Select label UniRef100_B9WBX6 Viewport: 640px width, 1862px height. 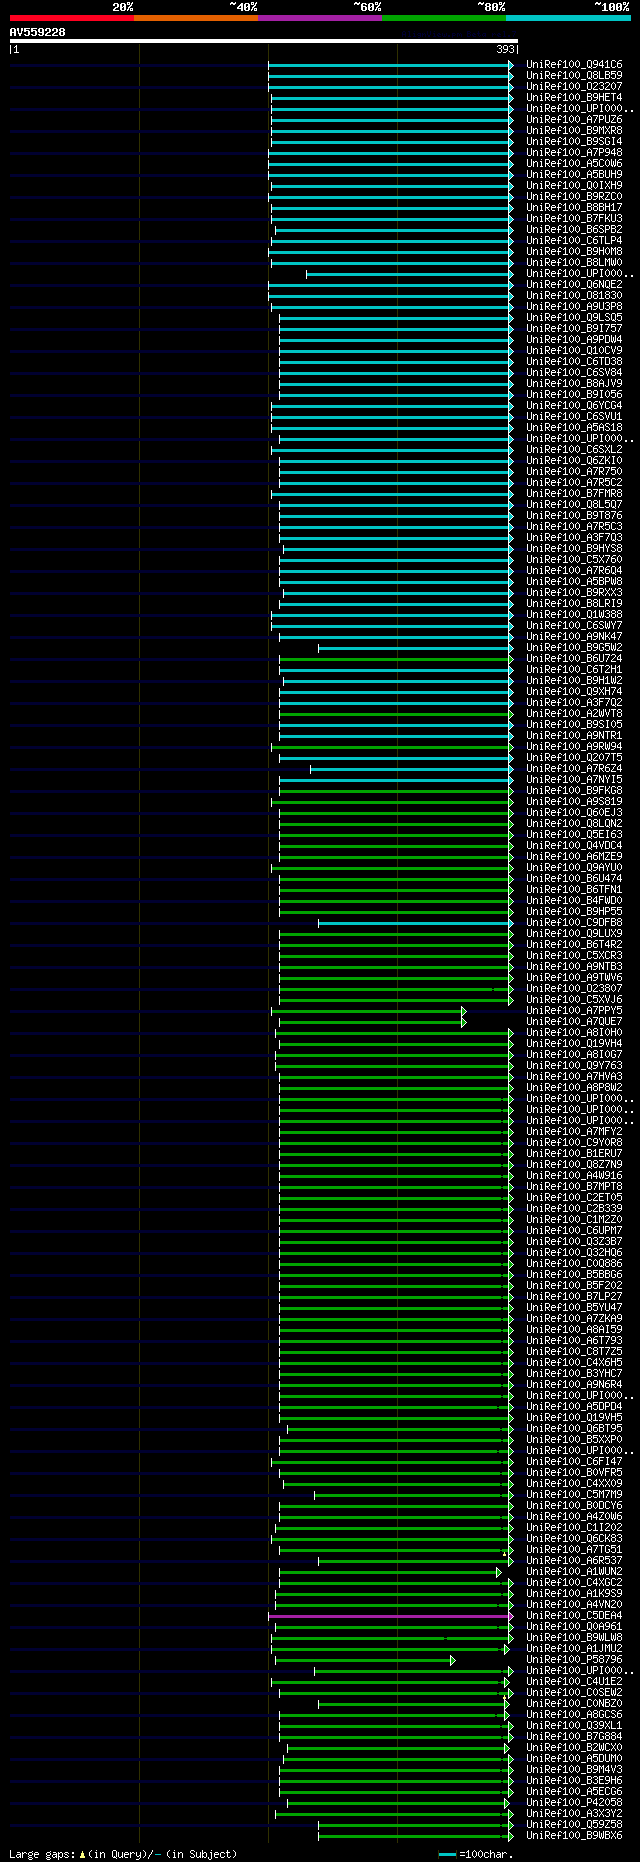click(x=574, y=1836)
